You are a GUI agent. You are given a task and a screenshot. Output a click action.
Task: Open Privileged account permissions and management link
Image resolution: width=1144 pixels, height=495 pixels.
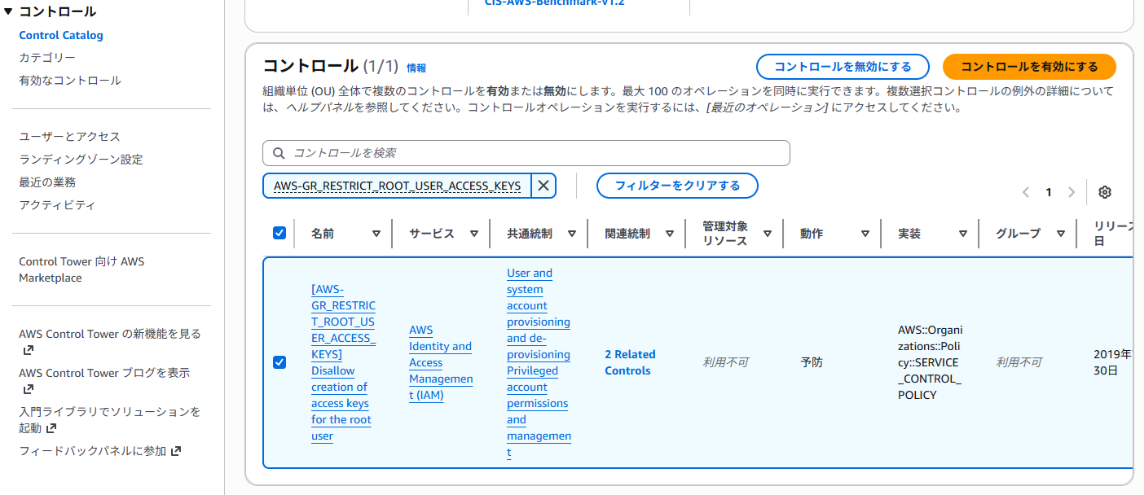pos(538,411)
